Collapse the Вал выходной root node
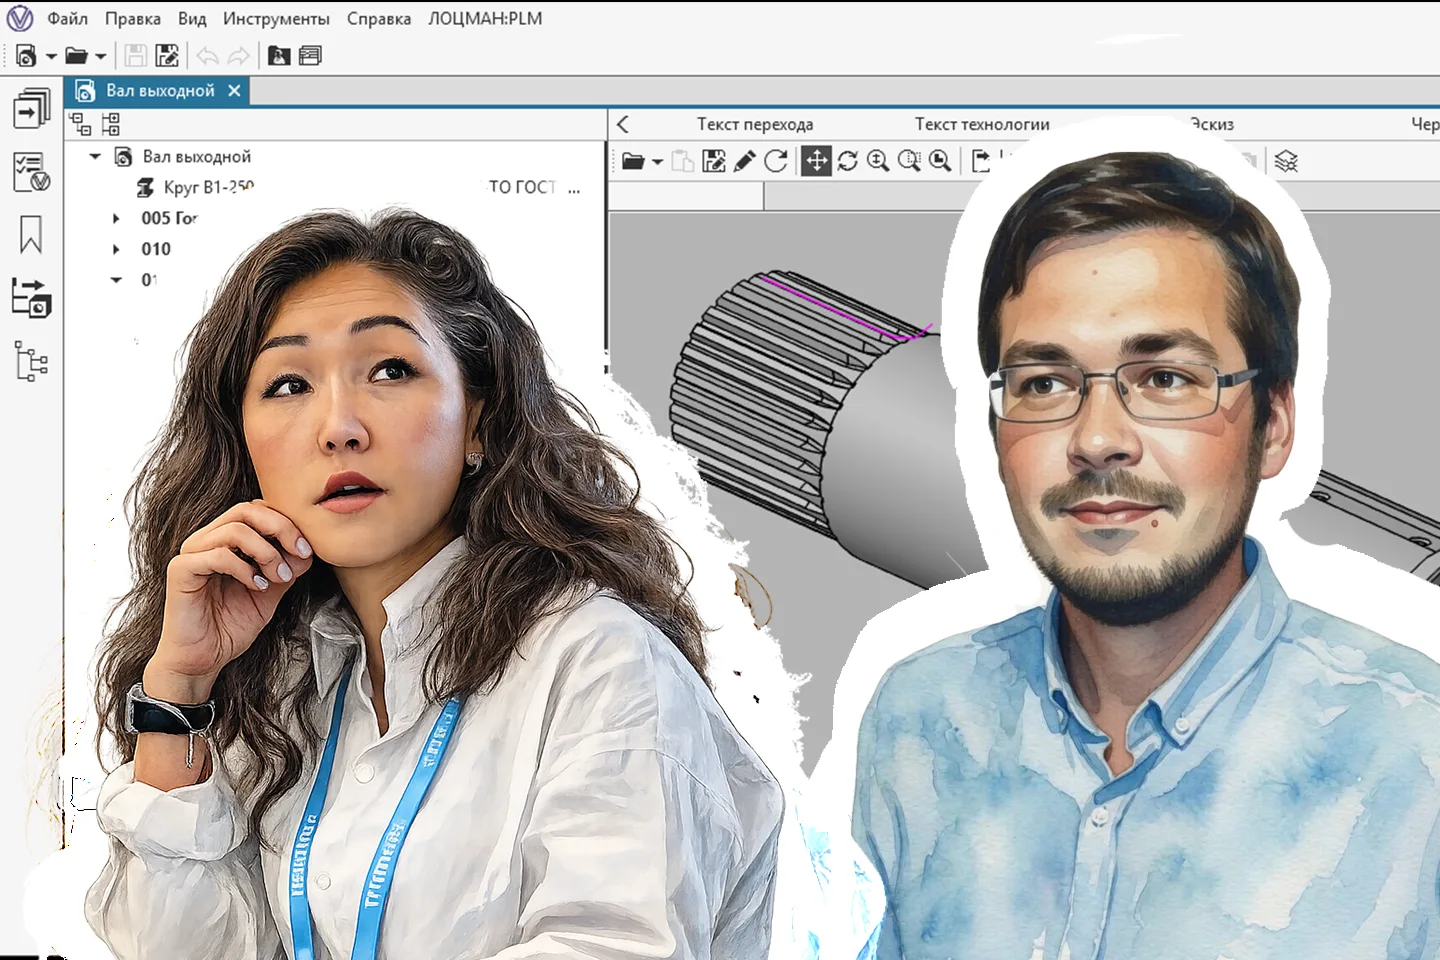Viewport: 1440px width, 960px height. coord(95,157)
